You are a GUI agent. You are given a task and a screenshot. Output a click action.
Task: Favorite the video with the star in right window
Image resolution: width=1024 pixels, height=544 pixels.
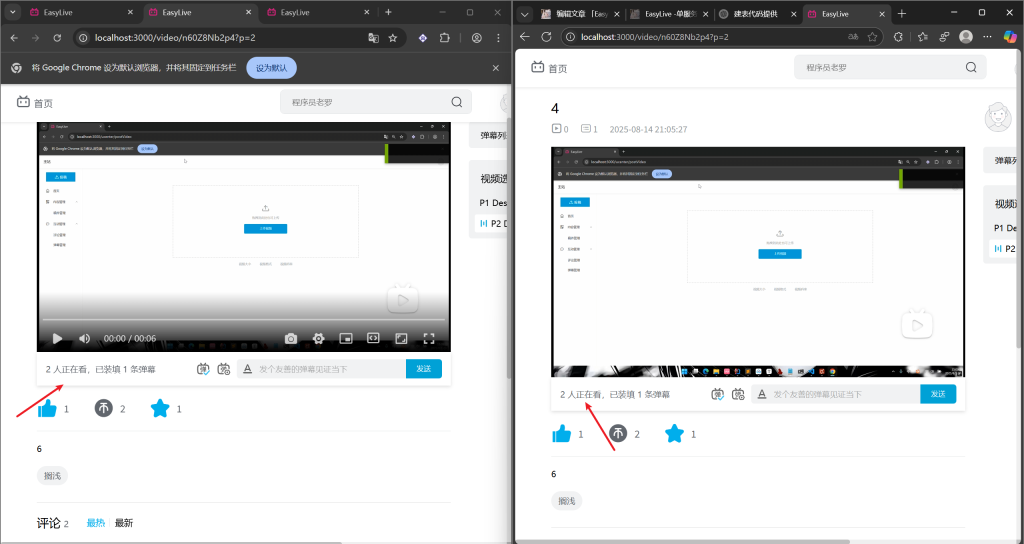pyautogui.click(x=675, y=433)
